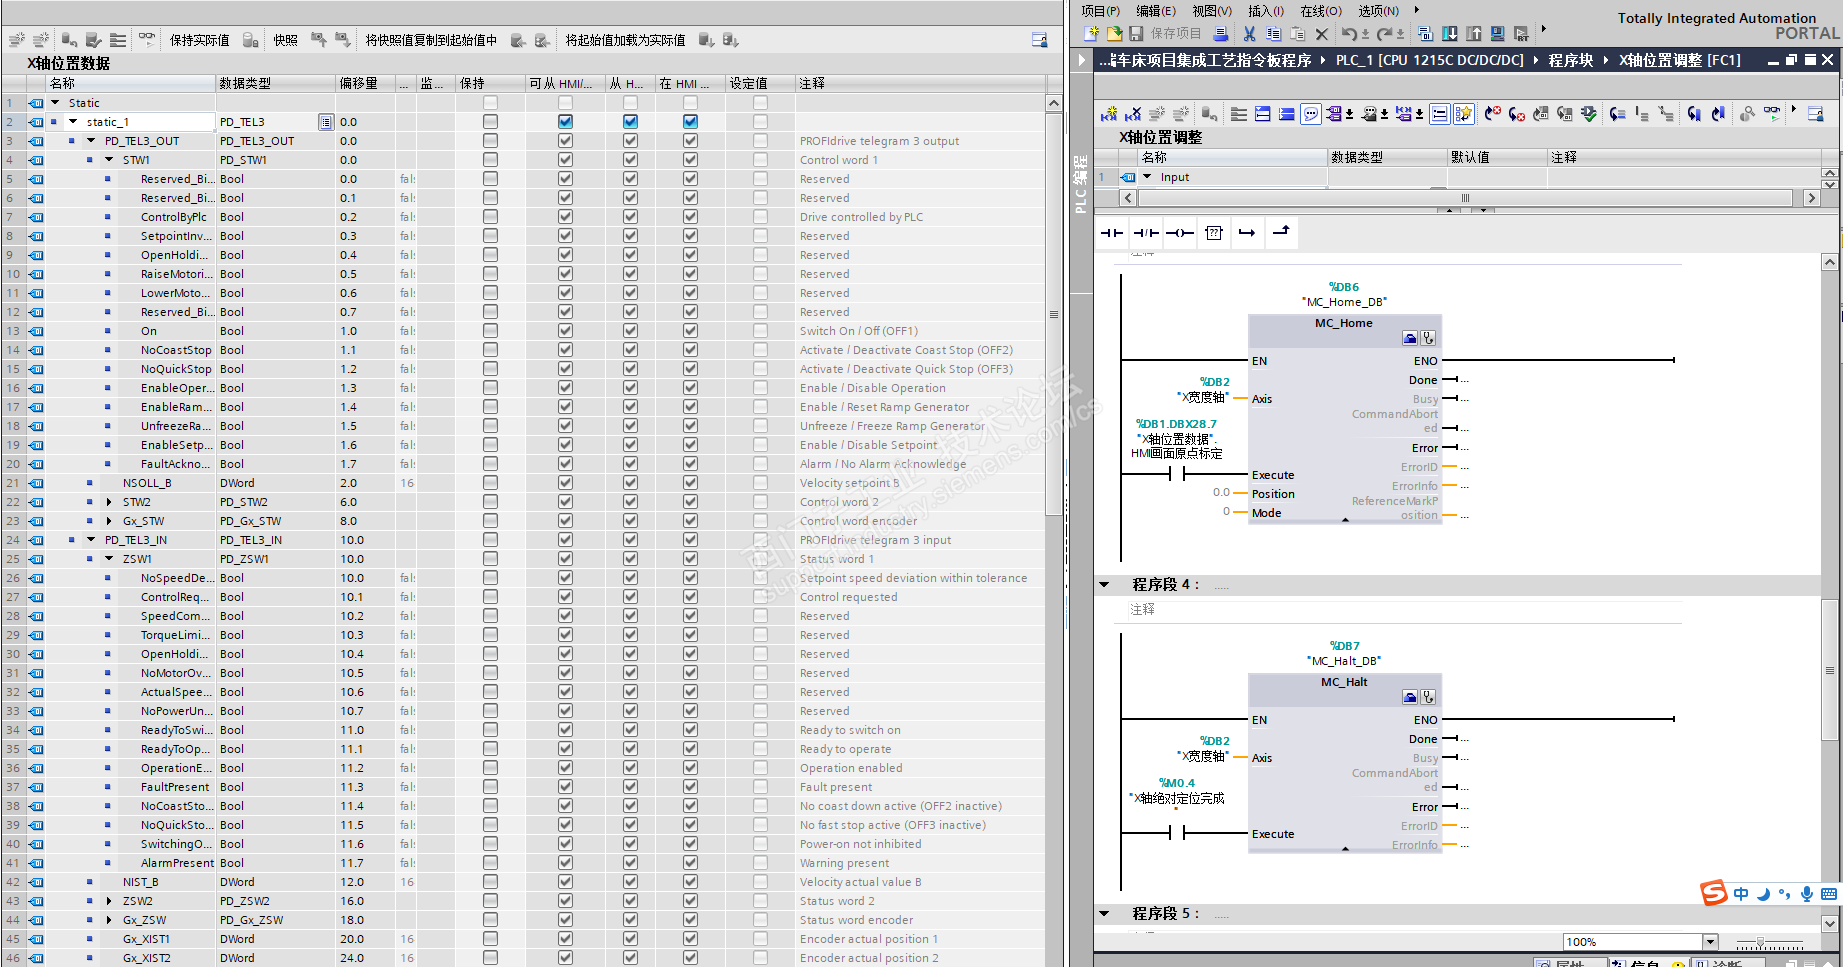Insert a normally open contact

coord(1112,233)
